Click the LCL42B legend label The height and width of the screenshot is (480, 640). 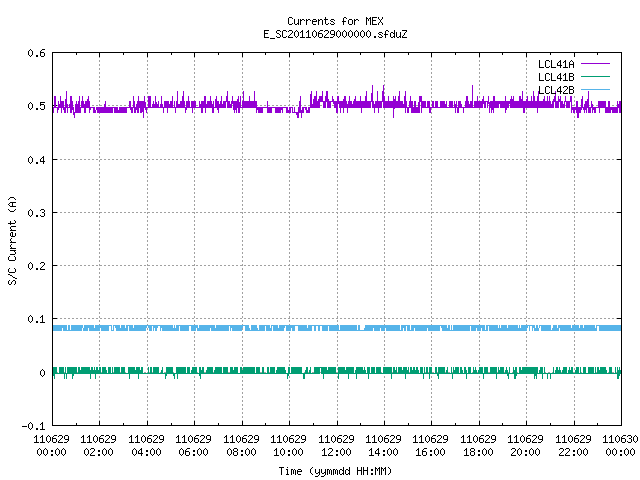pyautogui.click(x=556, y=90)
